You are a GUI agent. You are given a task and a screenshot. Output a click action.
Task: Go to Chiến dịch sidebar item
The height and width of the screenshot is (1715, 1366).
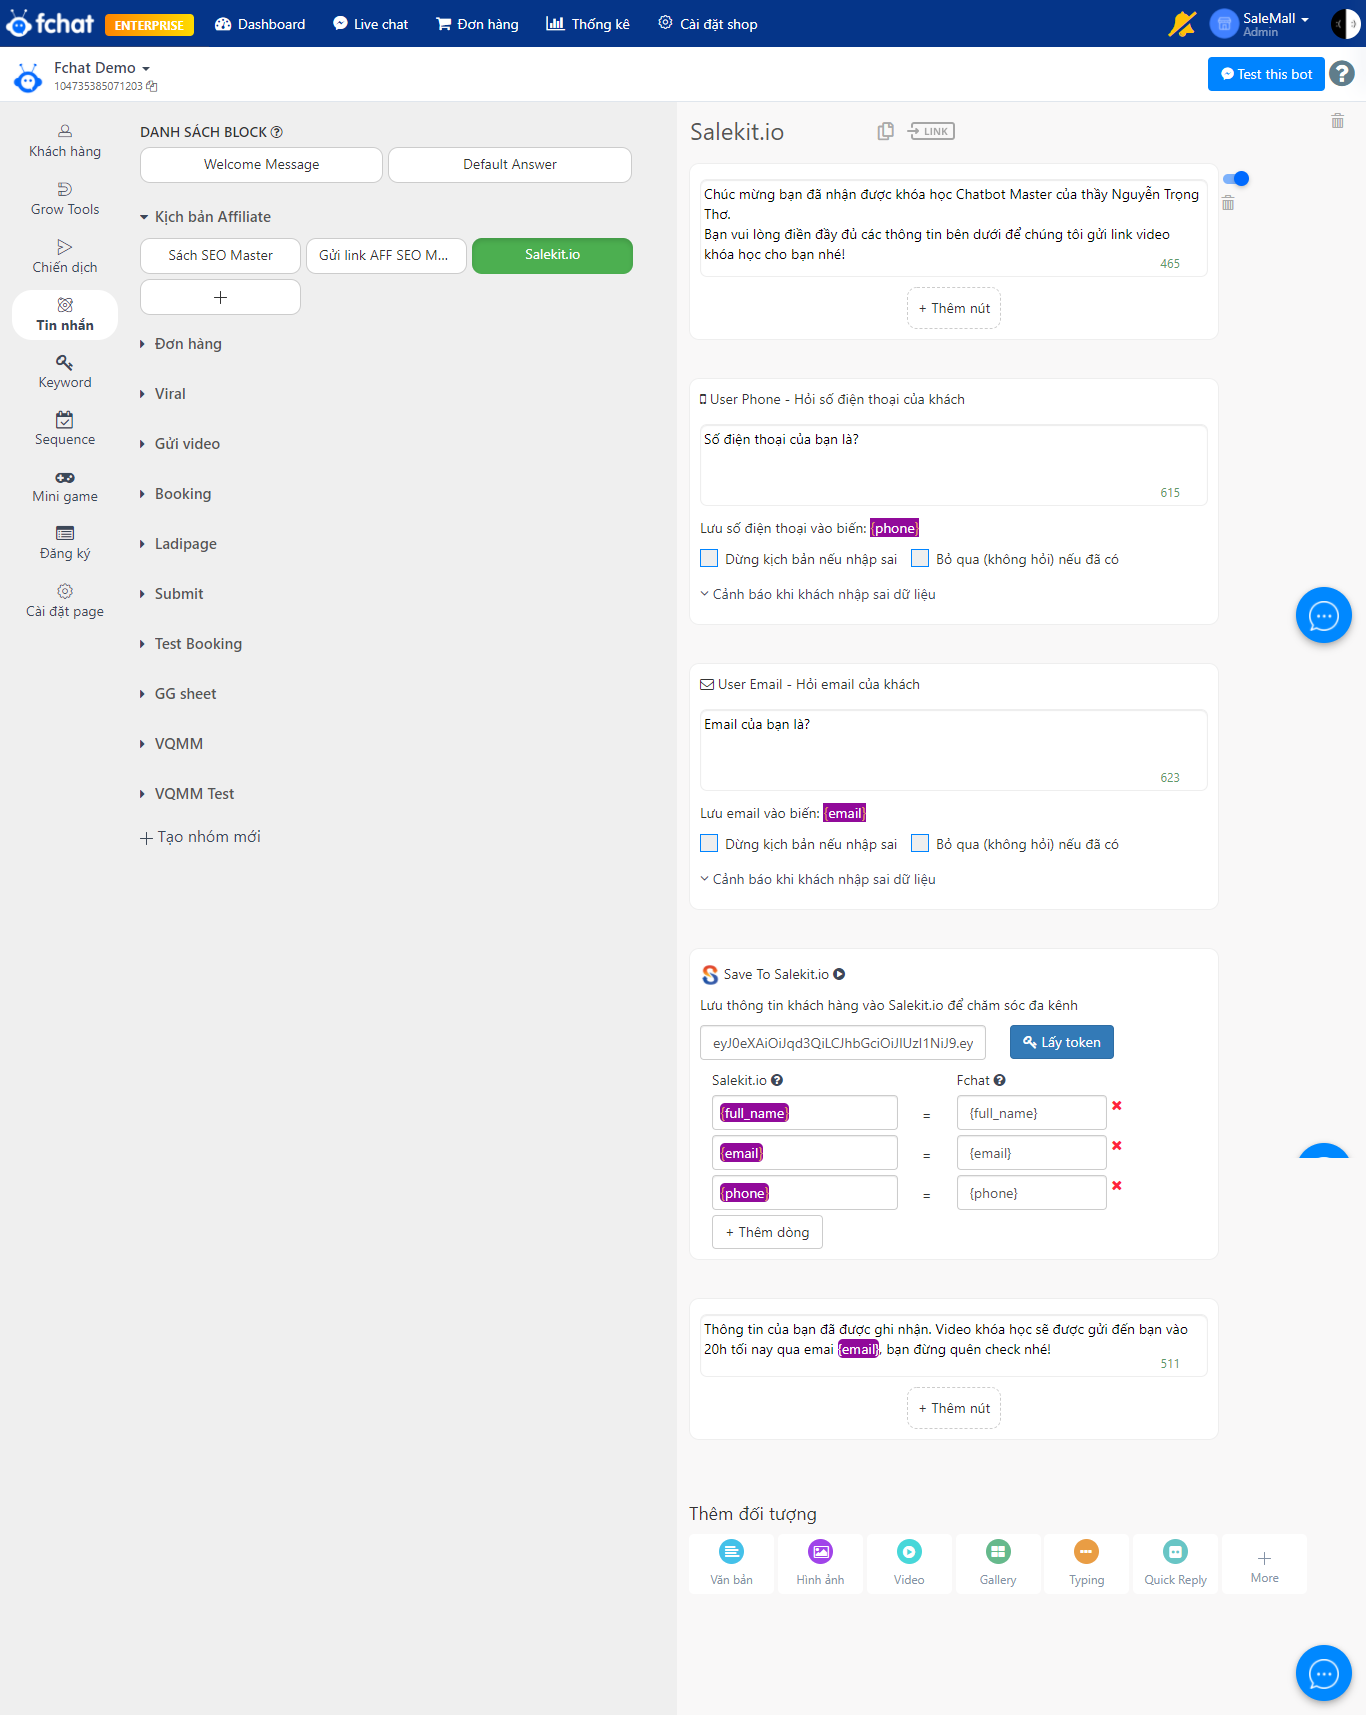65,257
